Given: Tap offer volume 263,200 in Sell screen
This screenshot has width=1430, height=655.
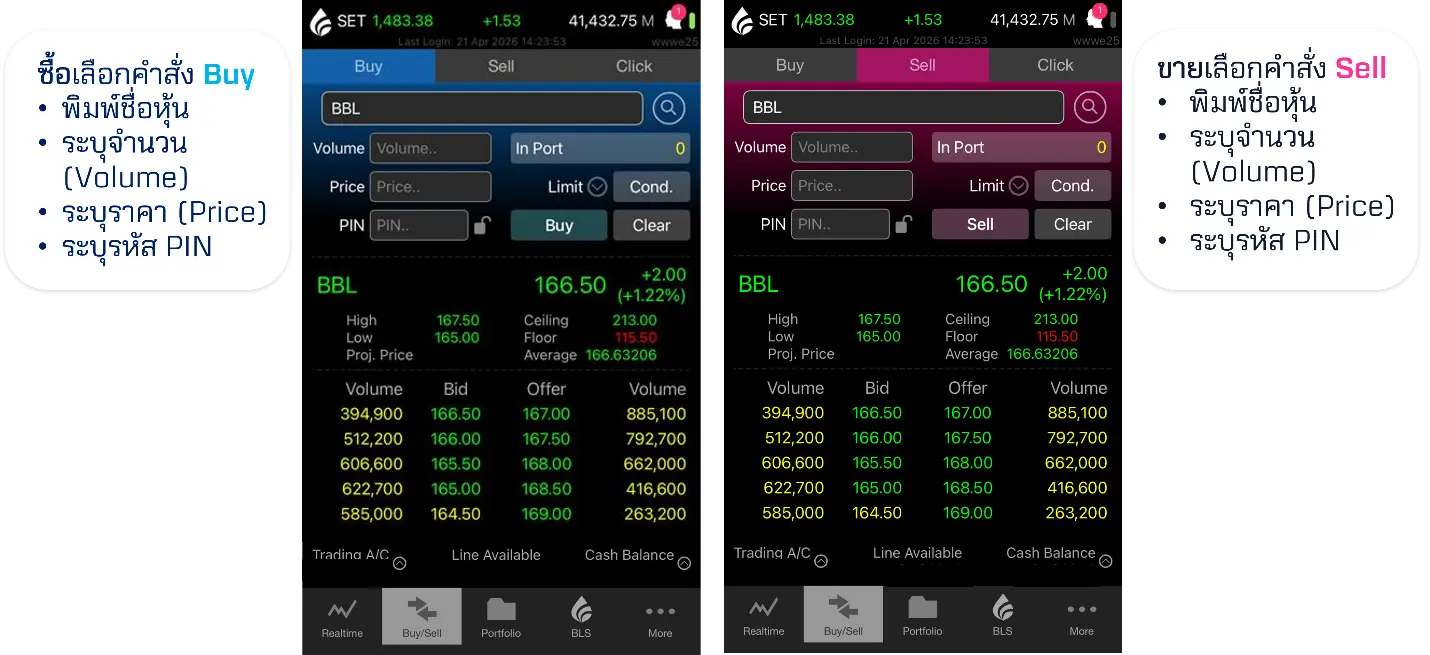Looking at the screenshot, I should (1077, 513).
